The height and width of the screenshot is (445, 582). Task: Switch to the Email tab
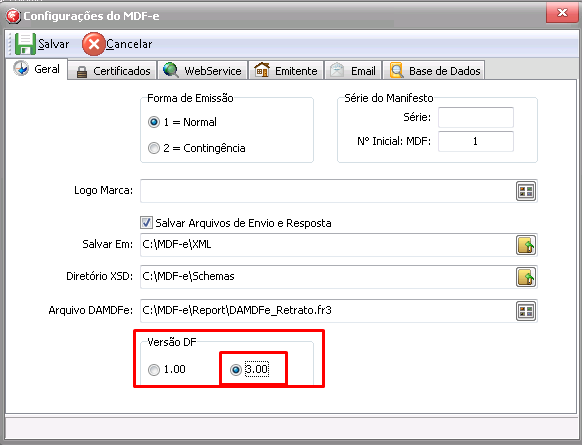coord(353,71)
